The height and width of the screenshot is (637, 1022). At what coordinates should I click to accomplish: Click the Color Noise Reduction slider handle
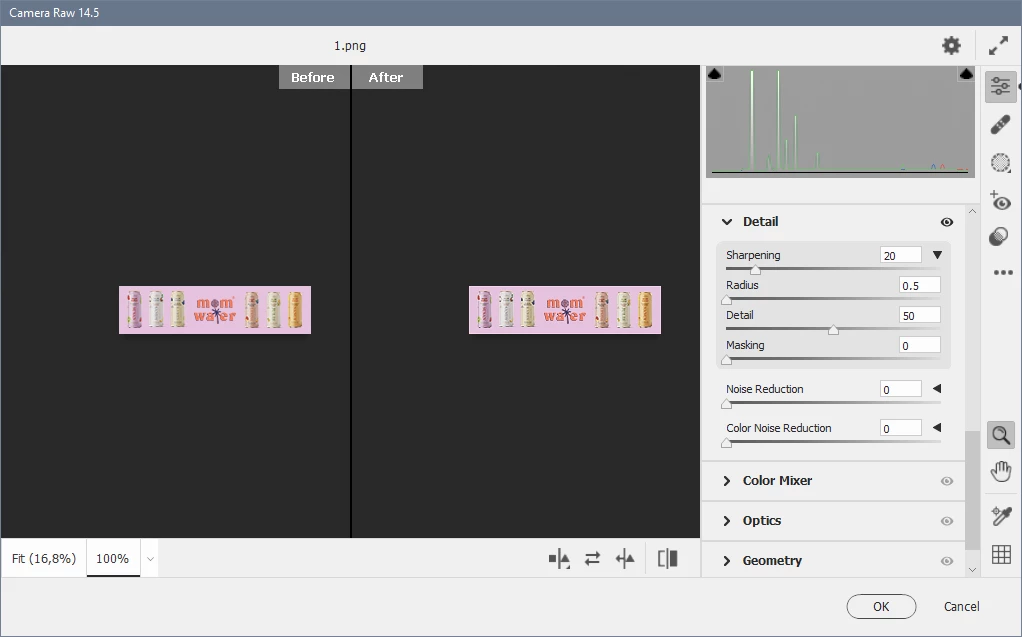tap(727, 443)
